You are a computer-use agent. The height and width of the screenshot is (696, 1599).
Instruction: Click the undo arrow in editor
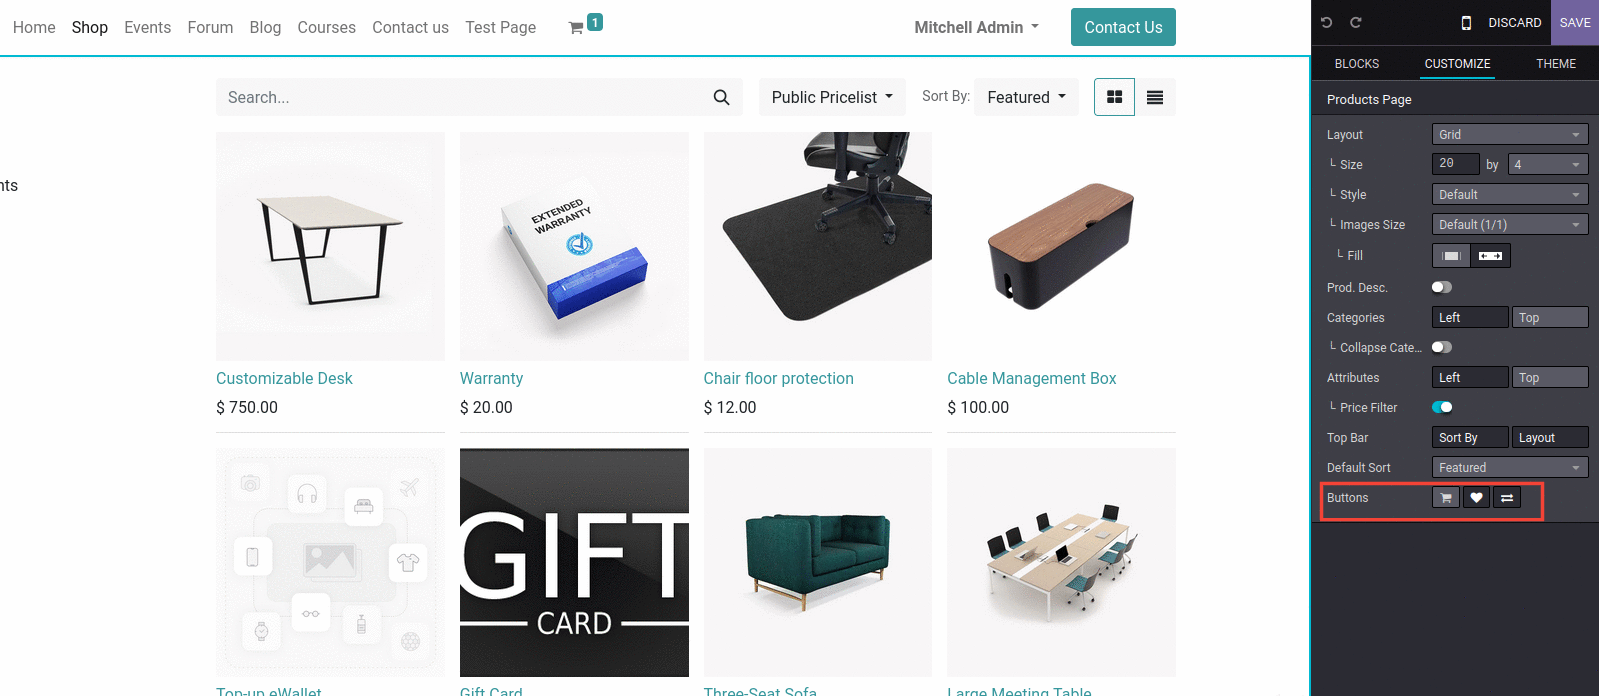[1327, 22]
